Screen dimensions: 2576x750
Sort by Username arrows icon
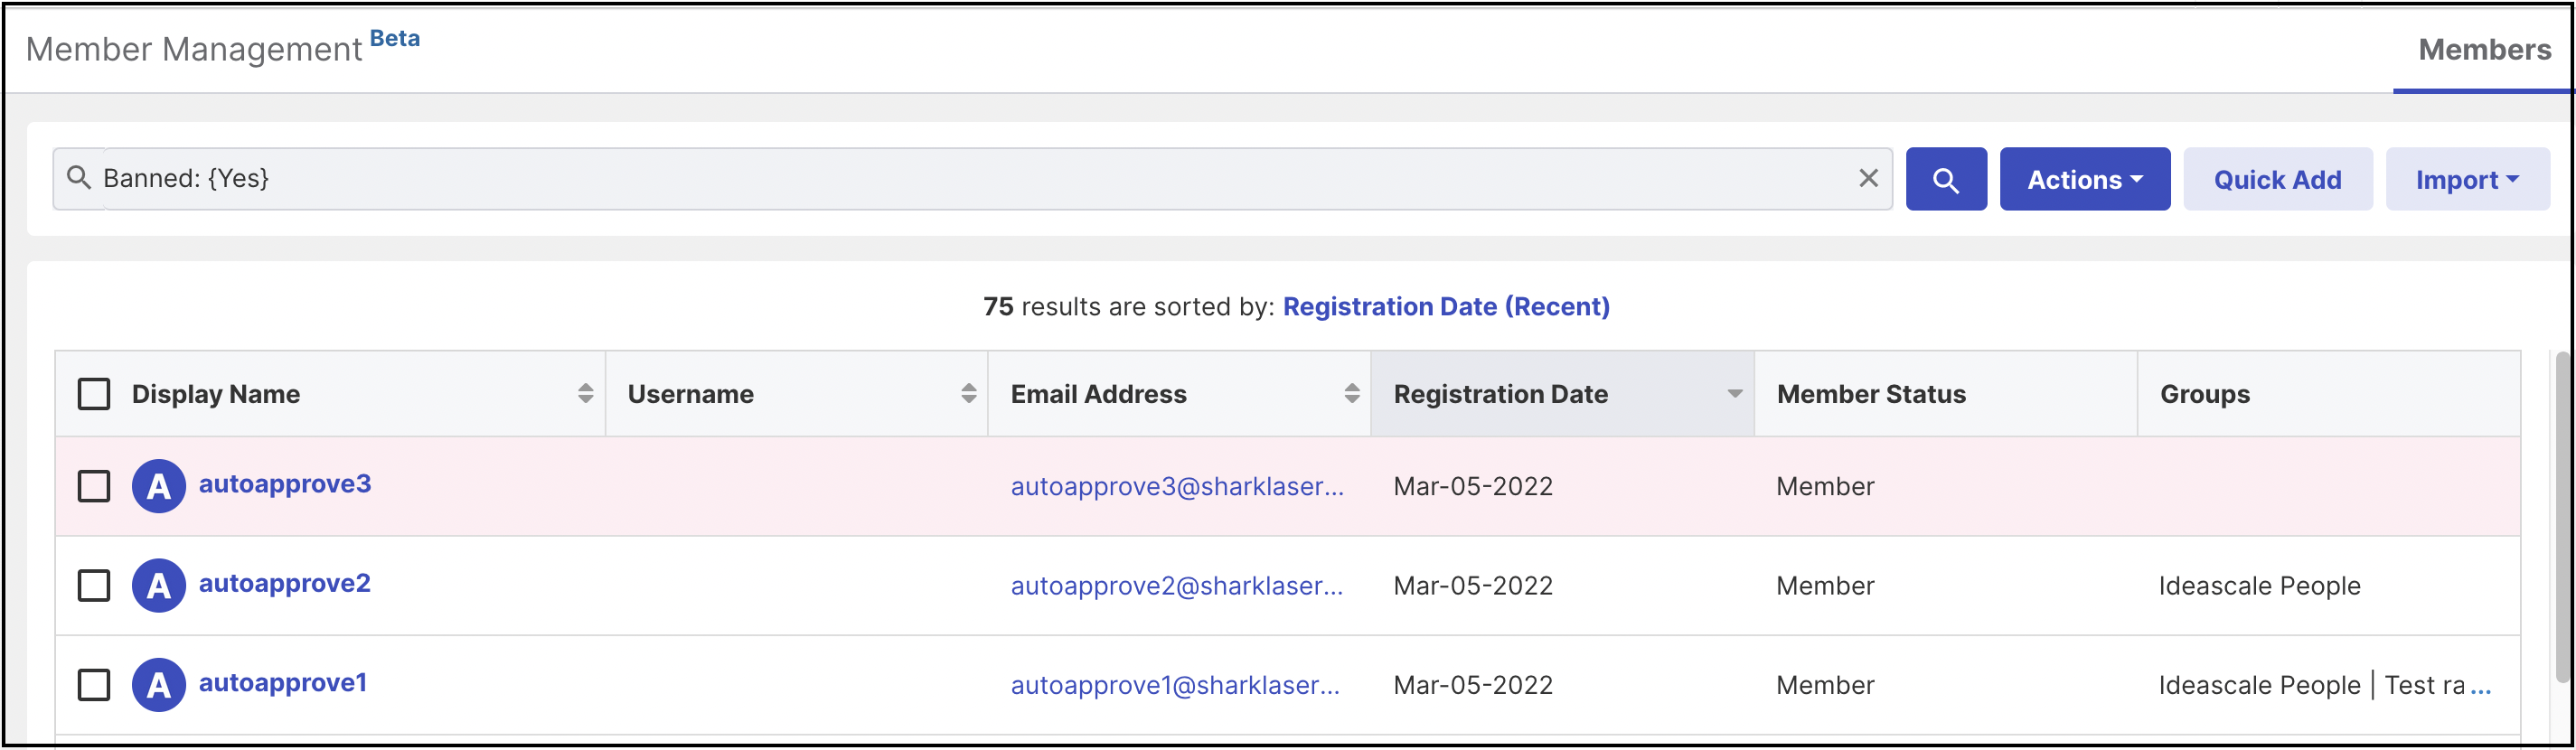click(x=968, y=394)
